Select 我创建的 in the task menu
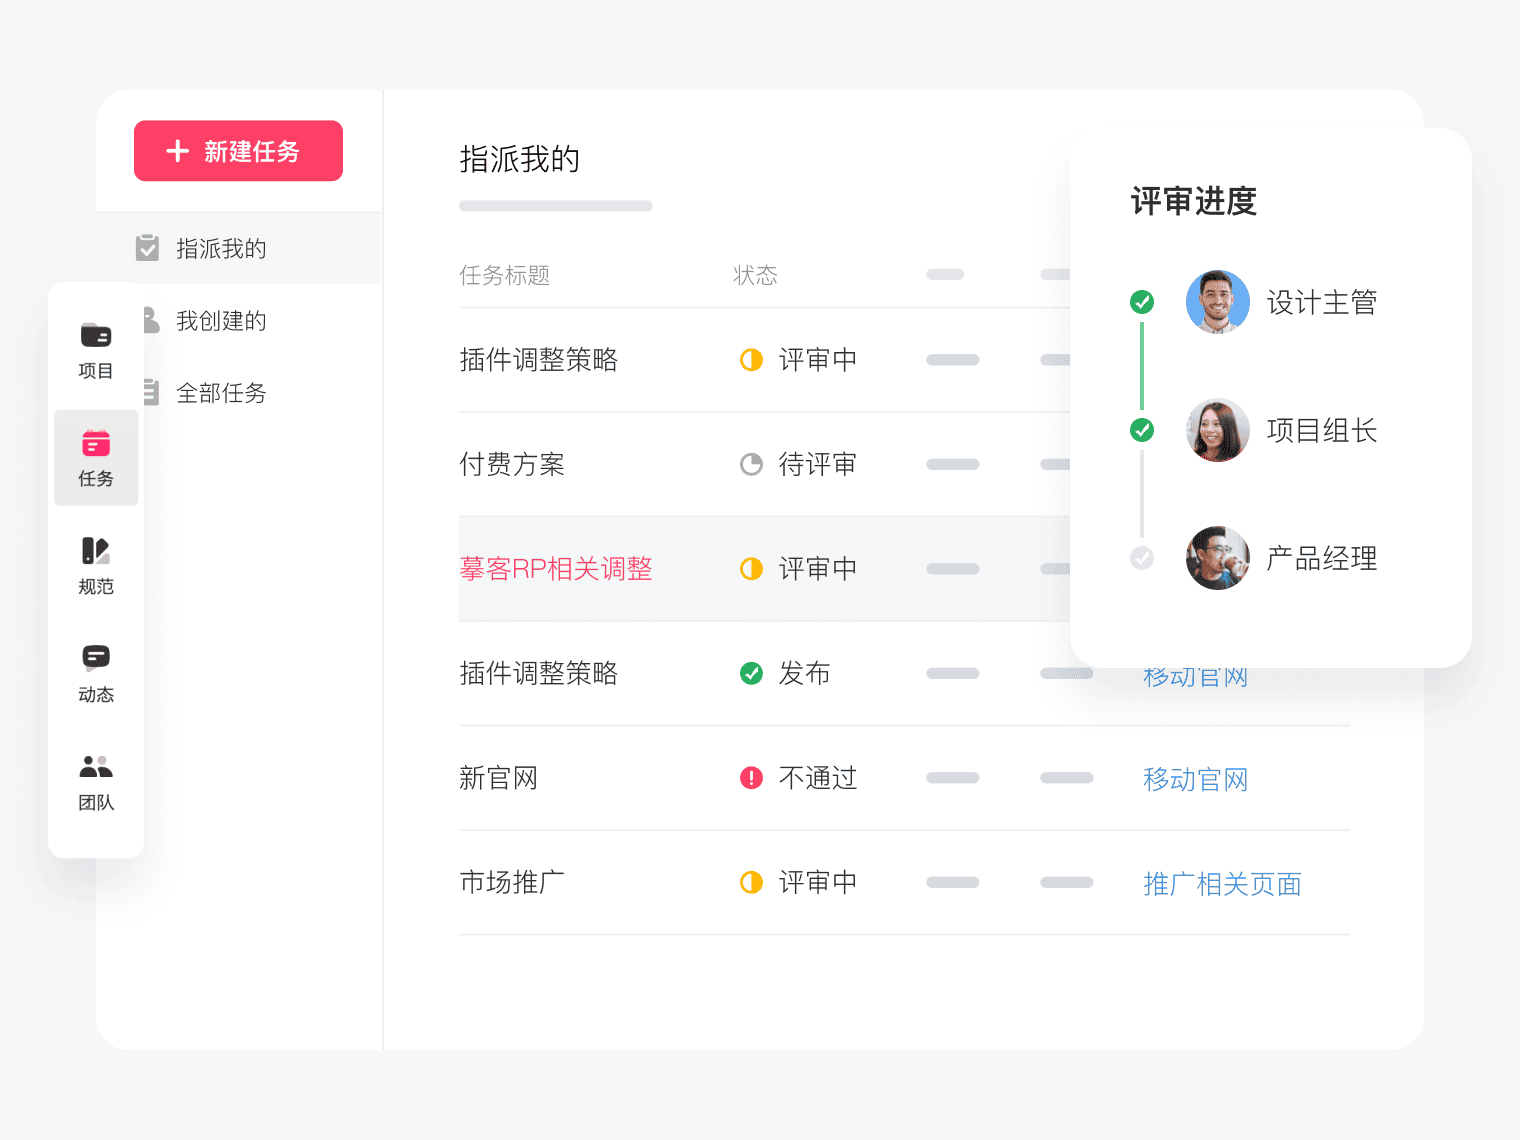Image resolution: width=1520 pixels, height=1140 pixels. pos(221,321)
